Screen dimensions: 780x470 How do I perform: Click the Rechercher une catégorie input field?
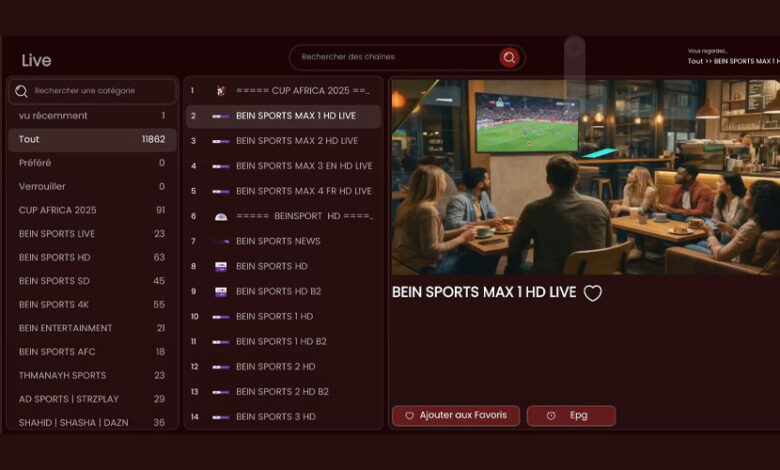tap(100, 91)
